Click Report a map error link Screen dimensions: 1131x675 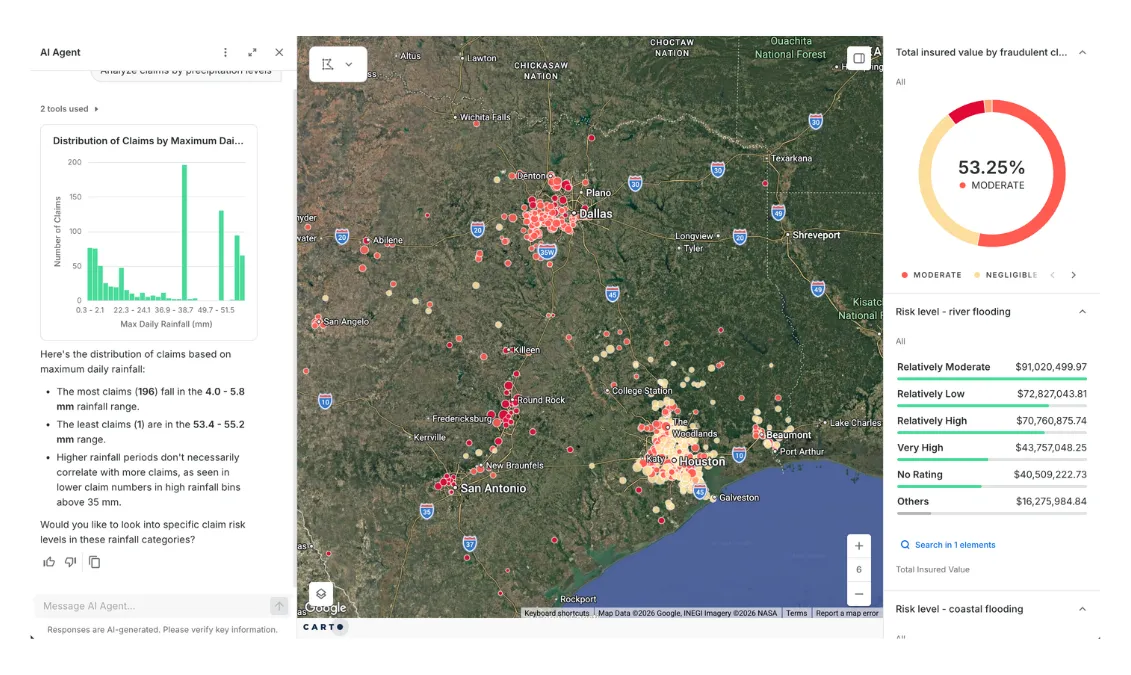click(x=847, y=613)
